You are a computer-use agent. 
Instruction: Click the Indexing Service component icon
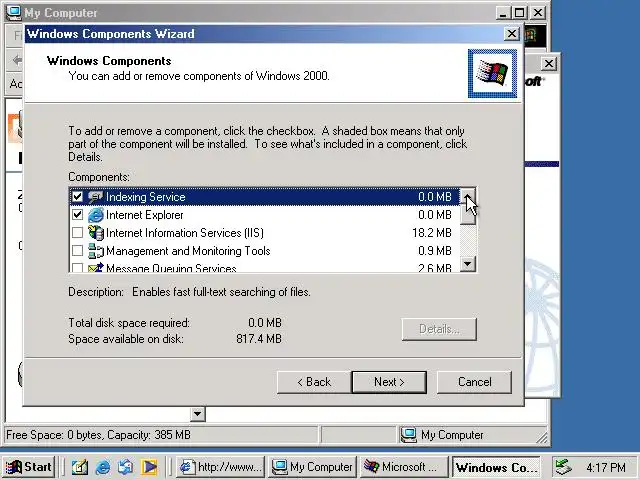click(x=96, y=197)
